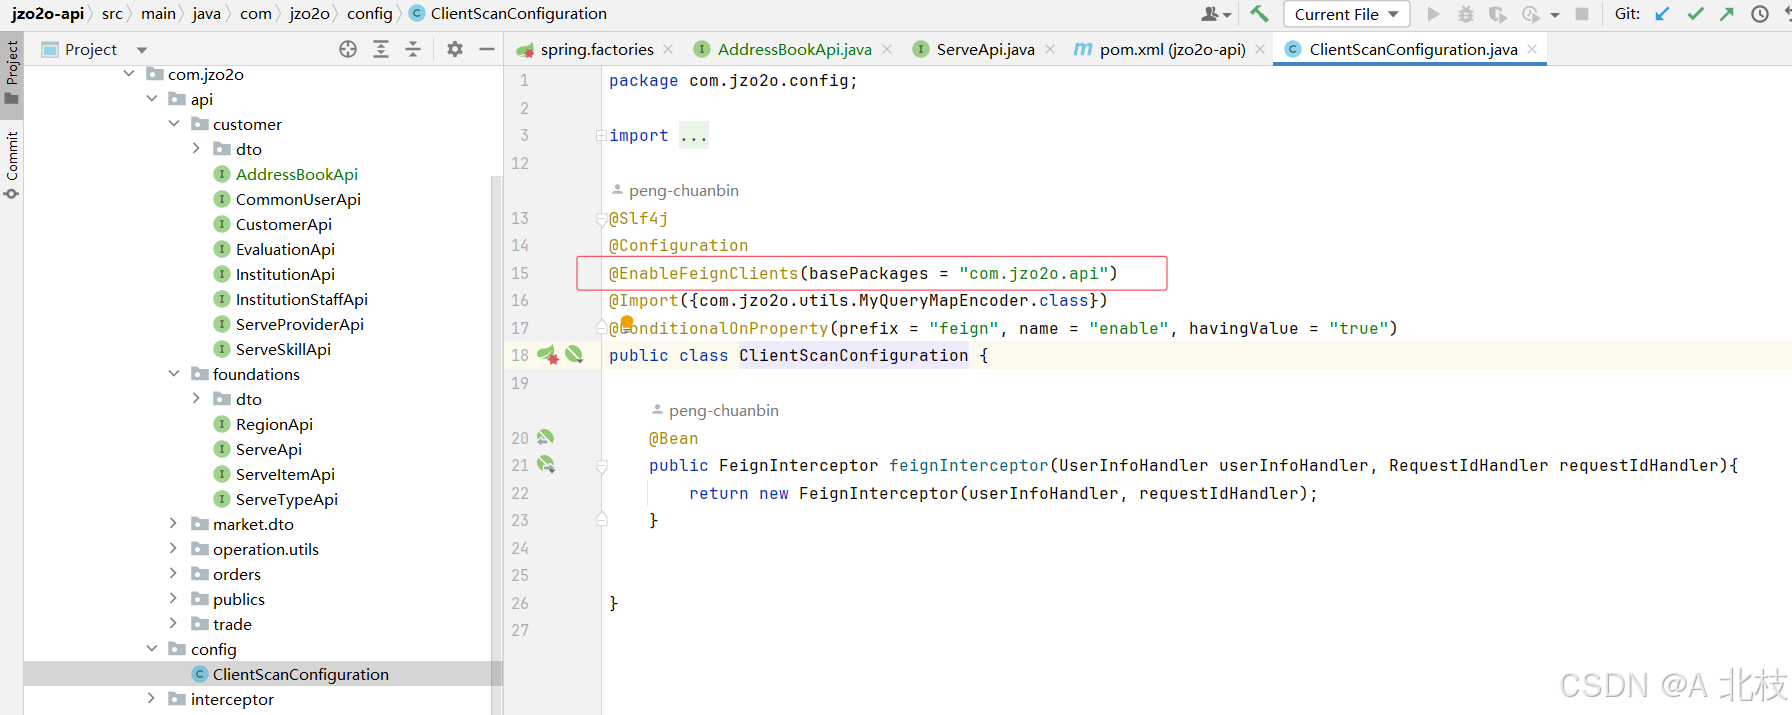Expand the folded import block on line 3
The width and height of the screenshot is (1792, 715).
(601, 136)
